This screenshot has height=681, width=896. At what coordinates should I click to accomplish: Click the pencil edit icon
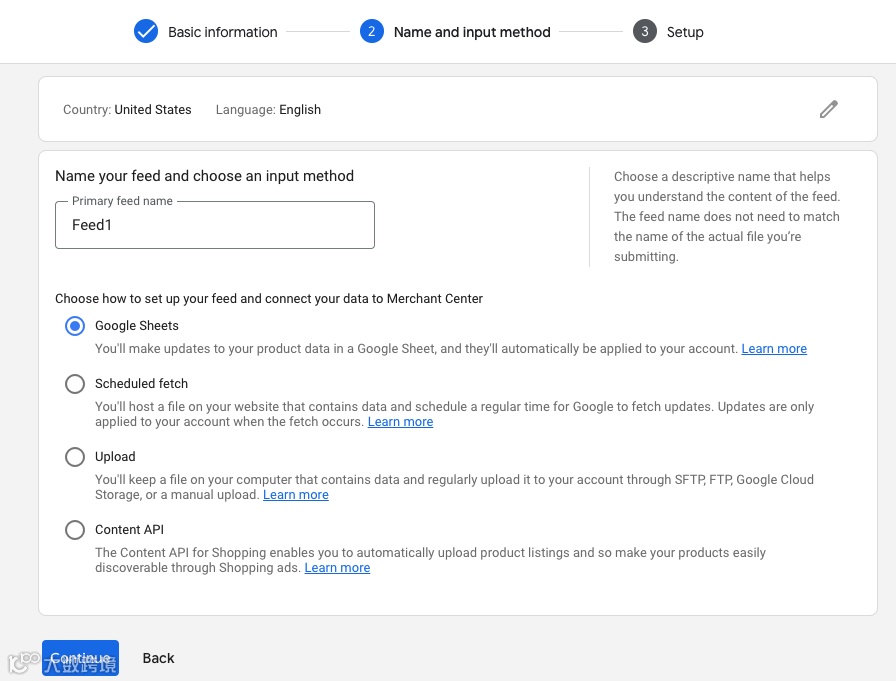point(828,110)
